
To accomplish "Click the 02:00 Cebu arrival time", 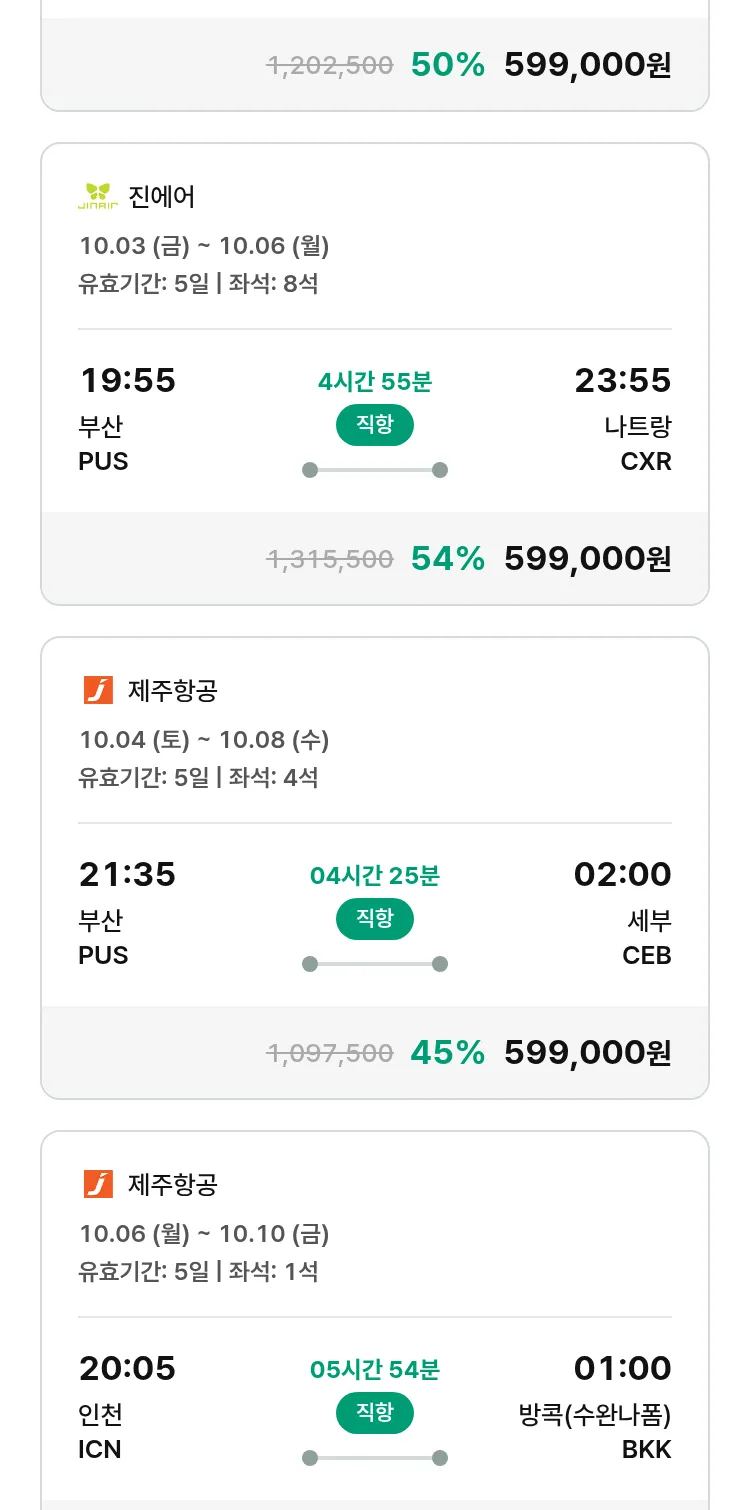I will pyautogui.click(x=622, y=875).
